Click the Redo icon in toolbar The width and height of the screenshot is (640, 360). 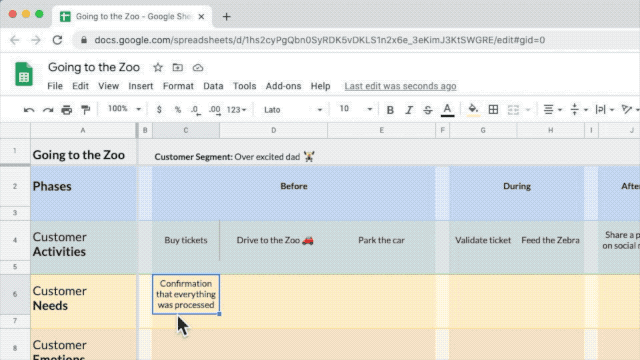tap(48, 110)
